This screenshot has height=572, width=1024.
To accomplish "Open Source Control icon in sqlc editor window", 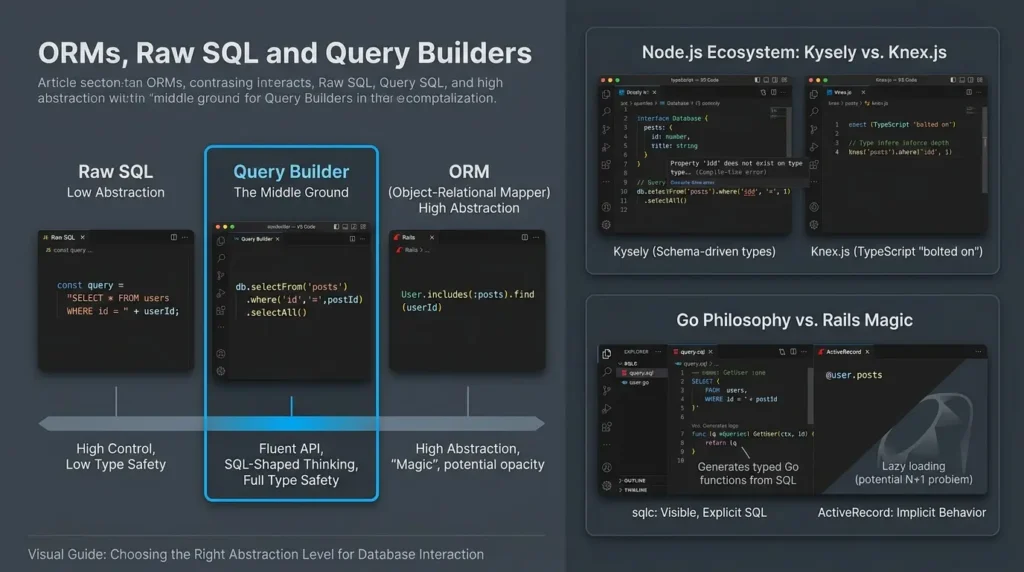I will pos(607,390).
